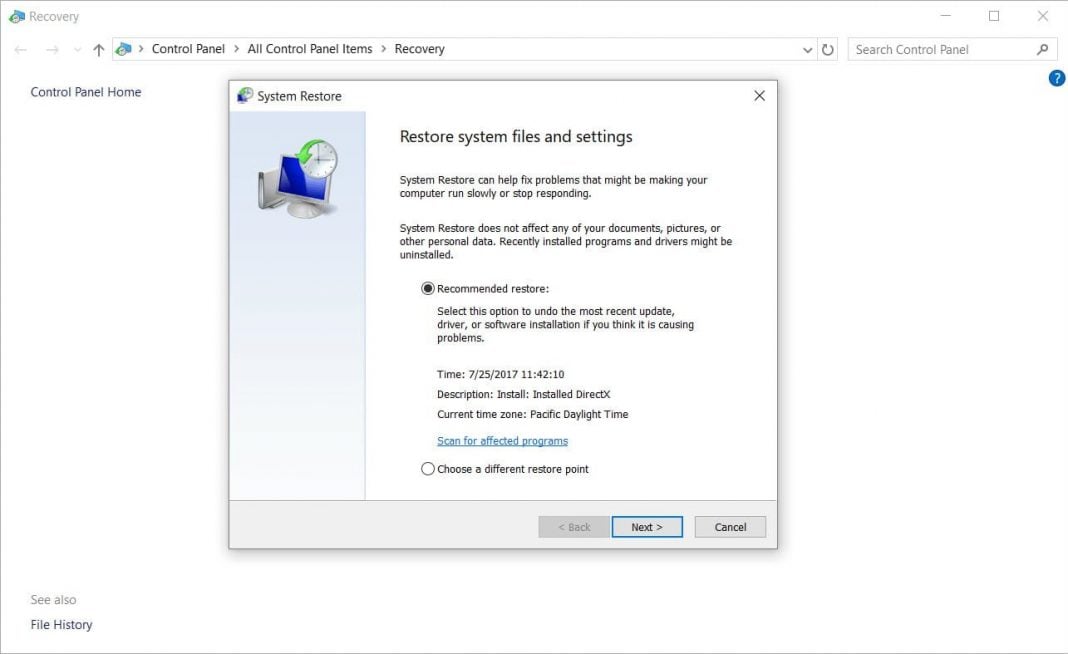Select Choose a different restore point
This screenshot has width=1068, height=654.
click(x=428, y=468)
